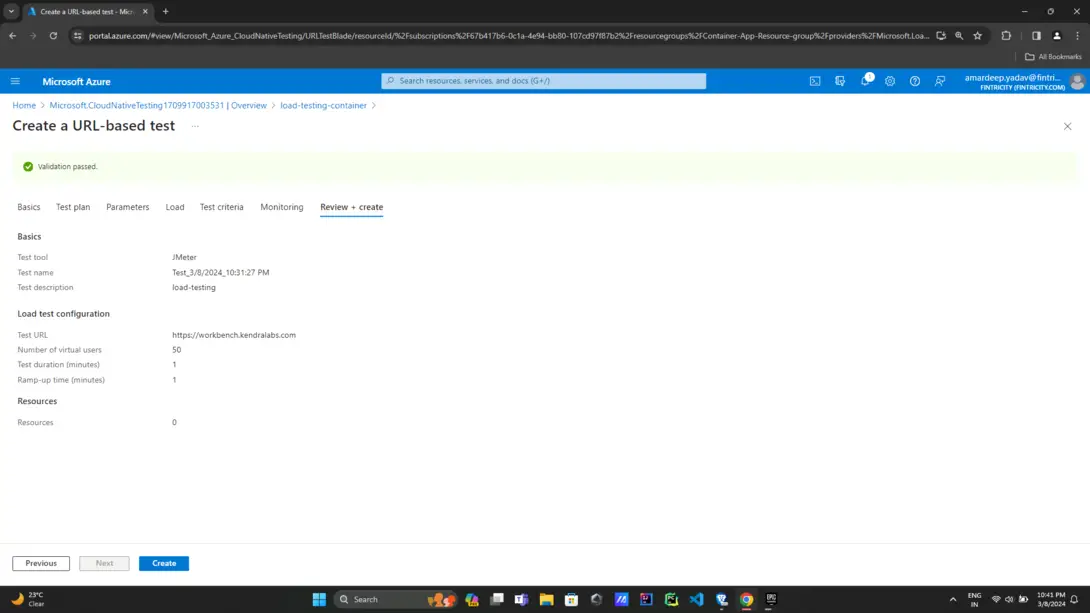The height and width of the screenshot is (613, 1090).
Task: Open the Azure portal hamburger menu
Action: [14, 81]
